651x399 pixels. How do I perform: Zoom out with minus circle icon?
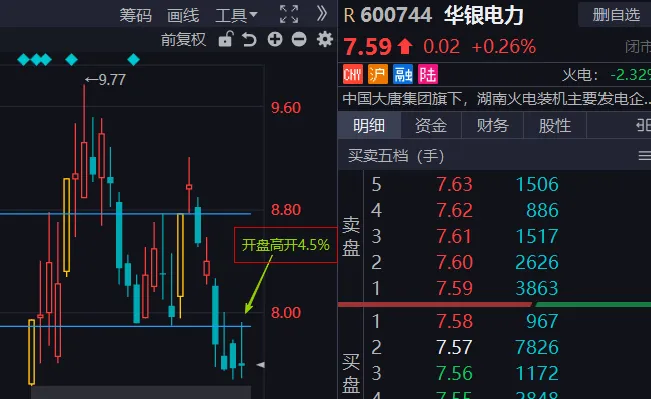point(299,39)
